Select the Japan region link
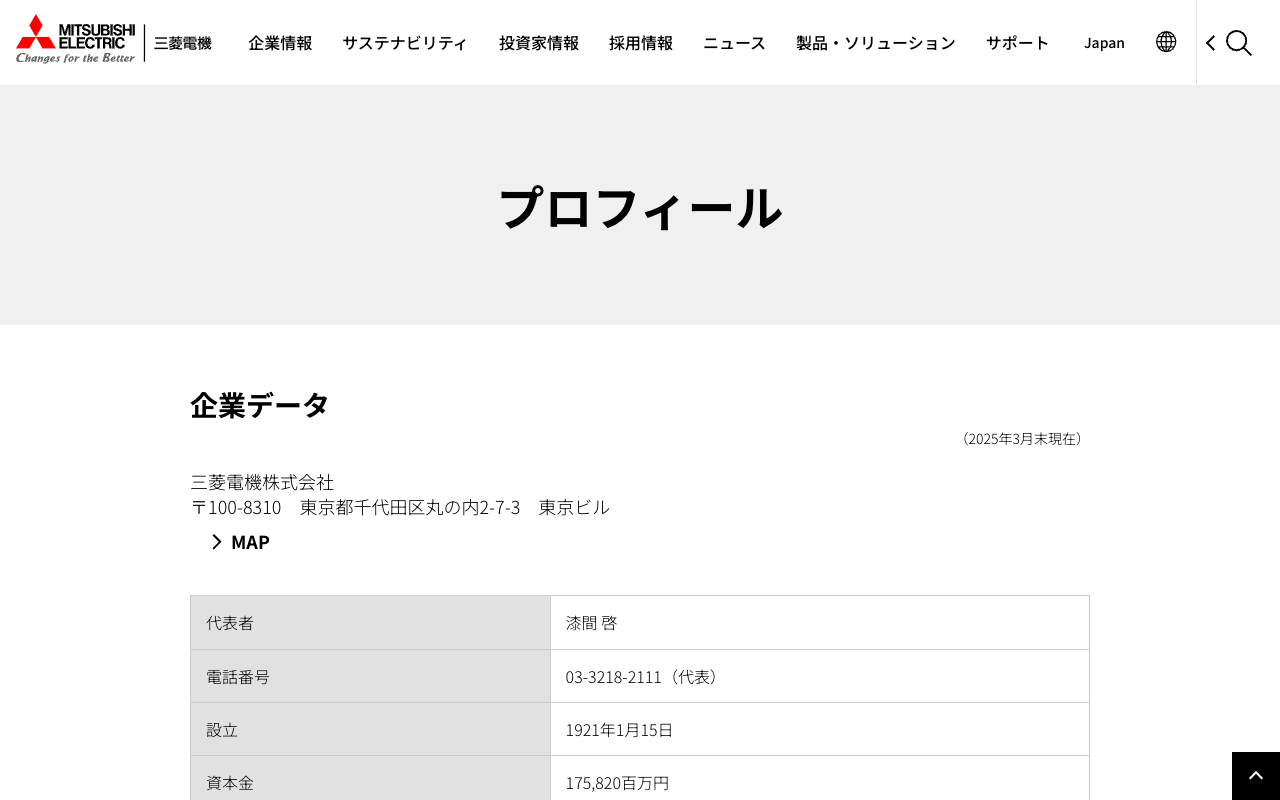Screen dimensions: 1280x800 click(1104, 43)
